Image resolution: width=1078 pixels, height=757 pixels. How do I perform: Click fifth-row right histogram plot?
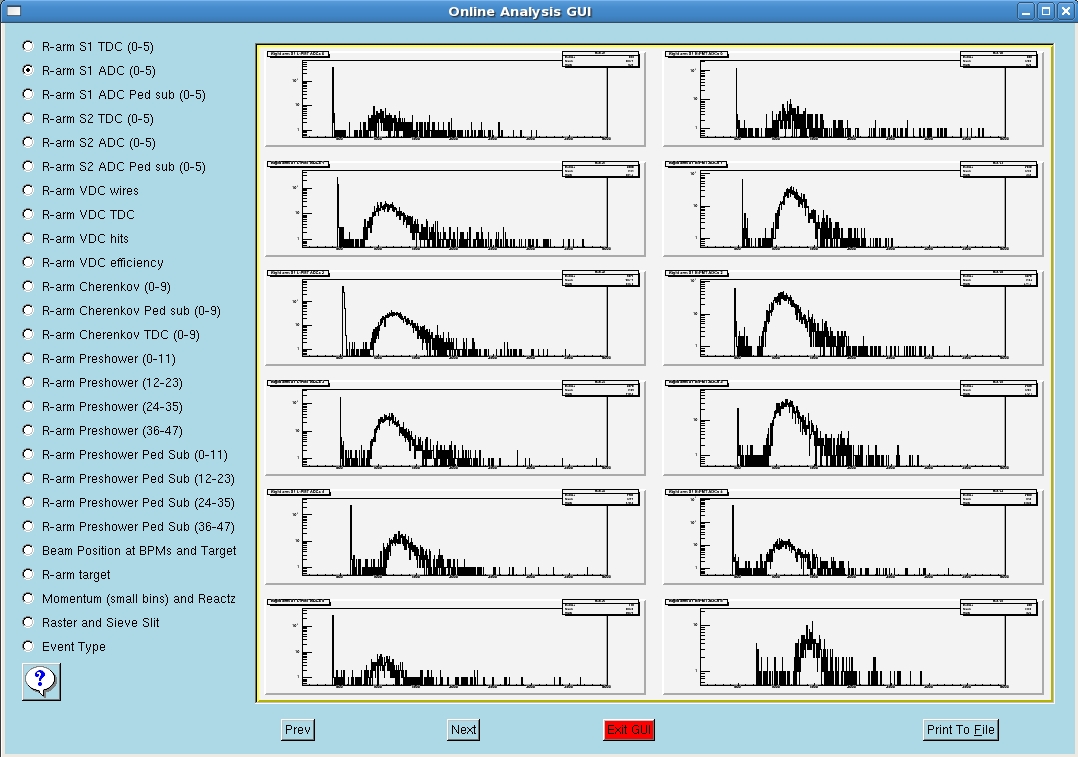coord(853,536)
